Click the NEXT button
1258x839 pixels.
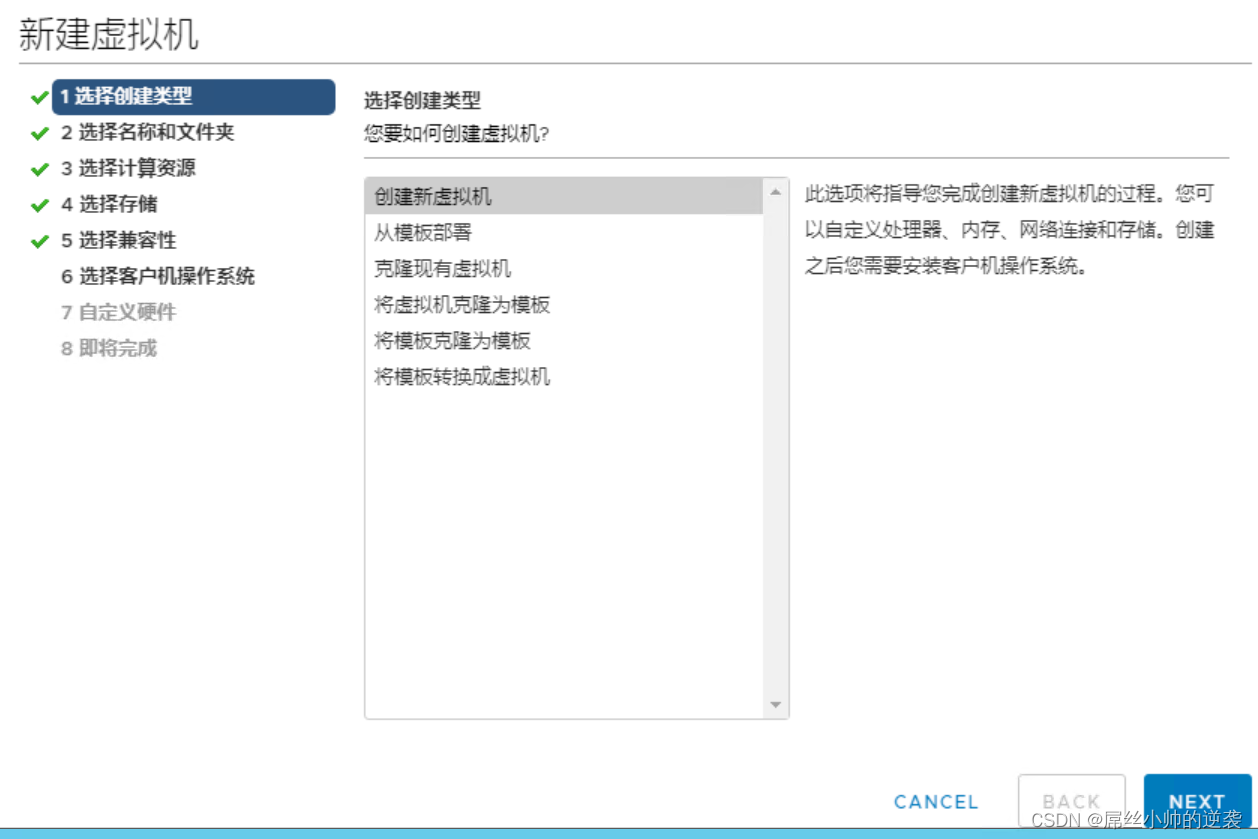1197,801
